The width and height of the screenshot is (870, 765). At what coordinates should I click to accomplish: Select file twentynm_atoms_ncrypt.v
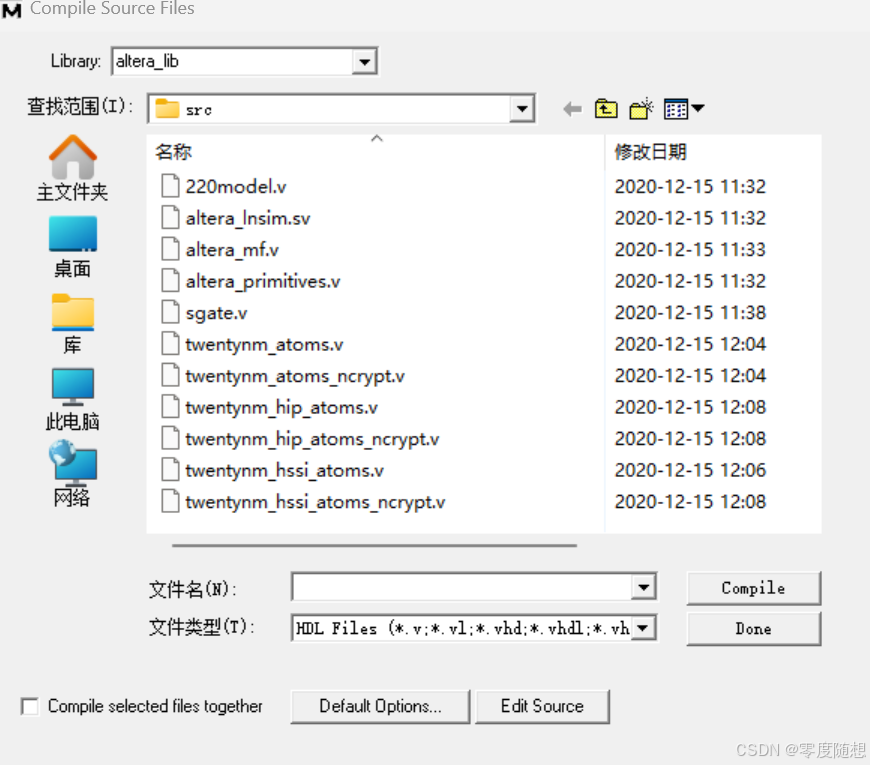[295, 376]
